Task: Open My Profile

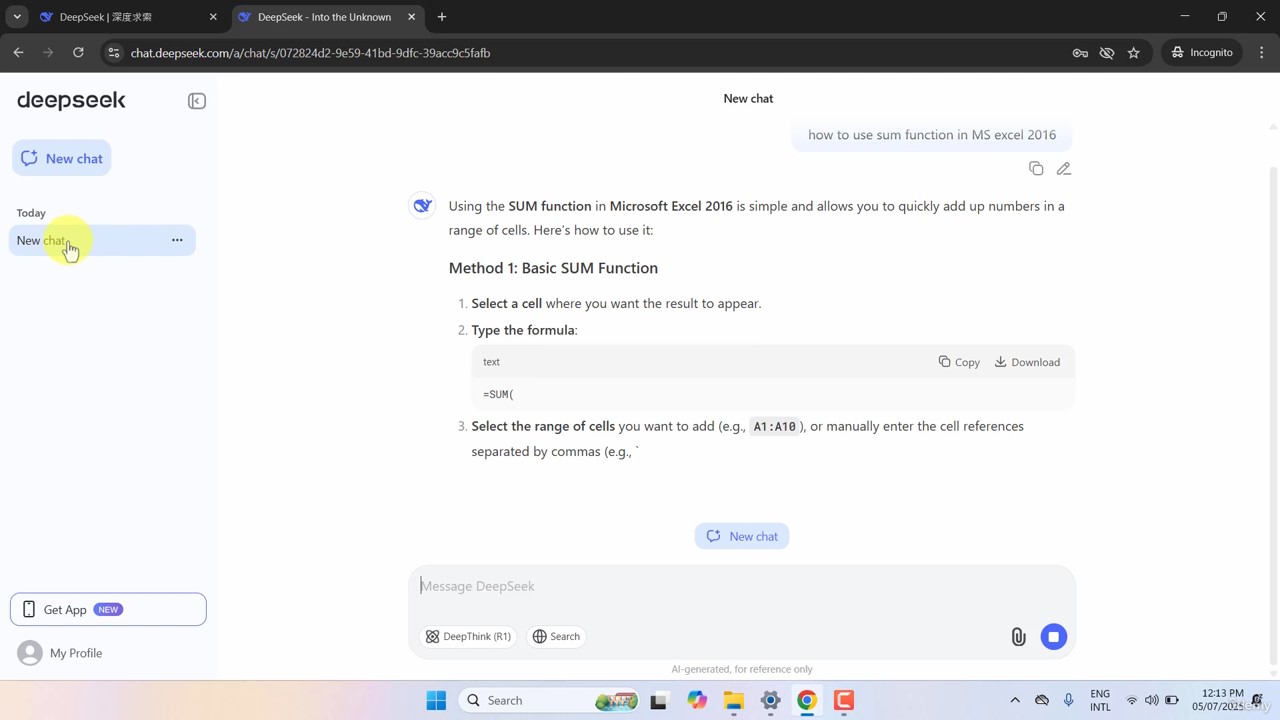Action: click(x=60, y=653)
